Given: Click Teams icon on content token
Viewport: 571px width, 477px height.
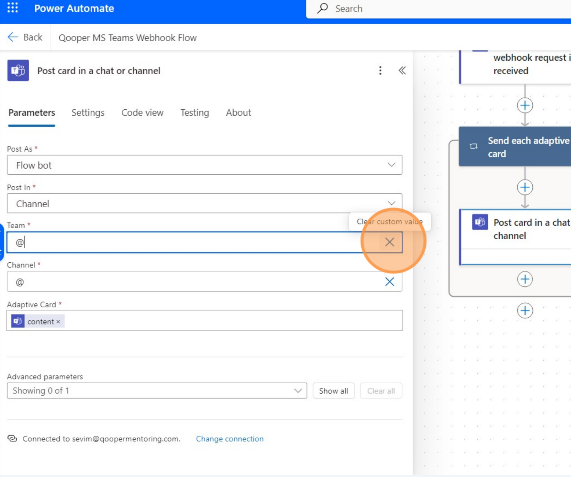Looking at the screenshot, I should point(18,321).
